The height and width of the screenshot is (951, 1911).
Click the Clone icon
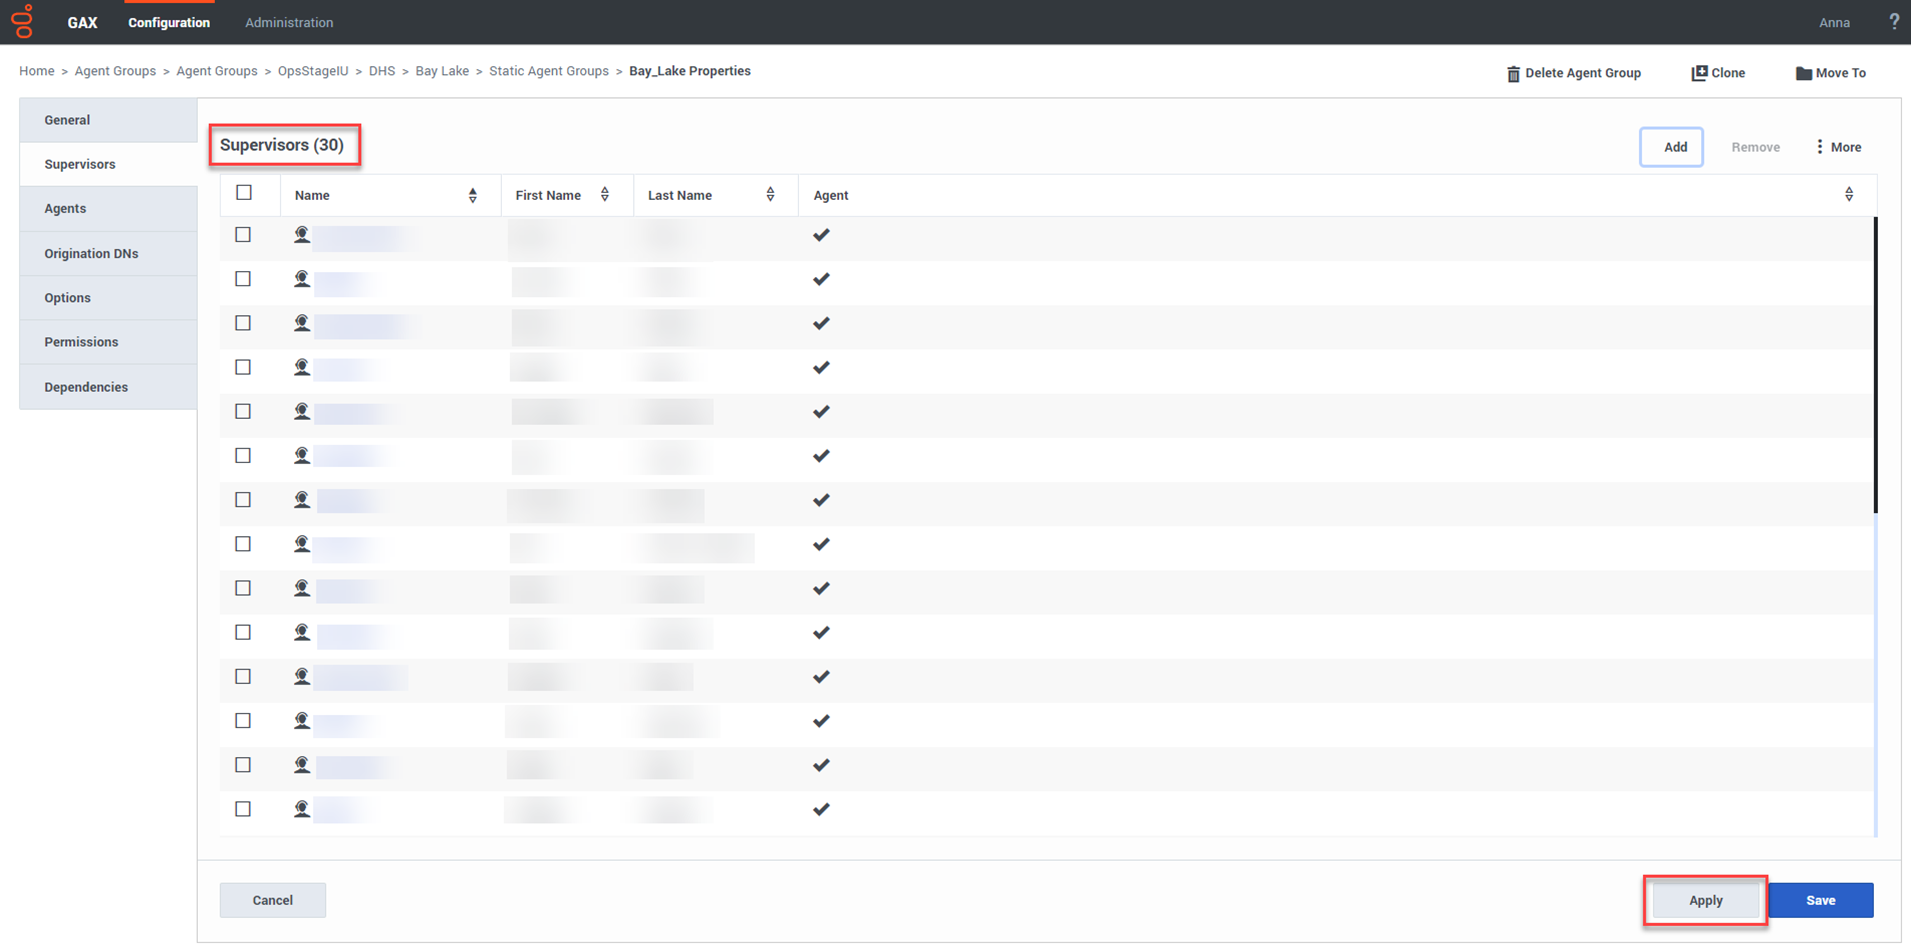point(1699,73)
